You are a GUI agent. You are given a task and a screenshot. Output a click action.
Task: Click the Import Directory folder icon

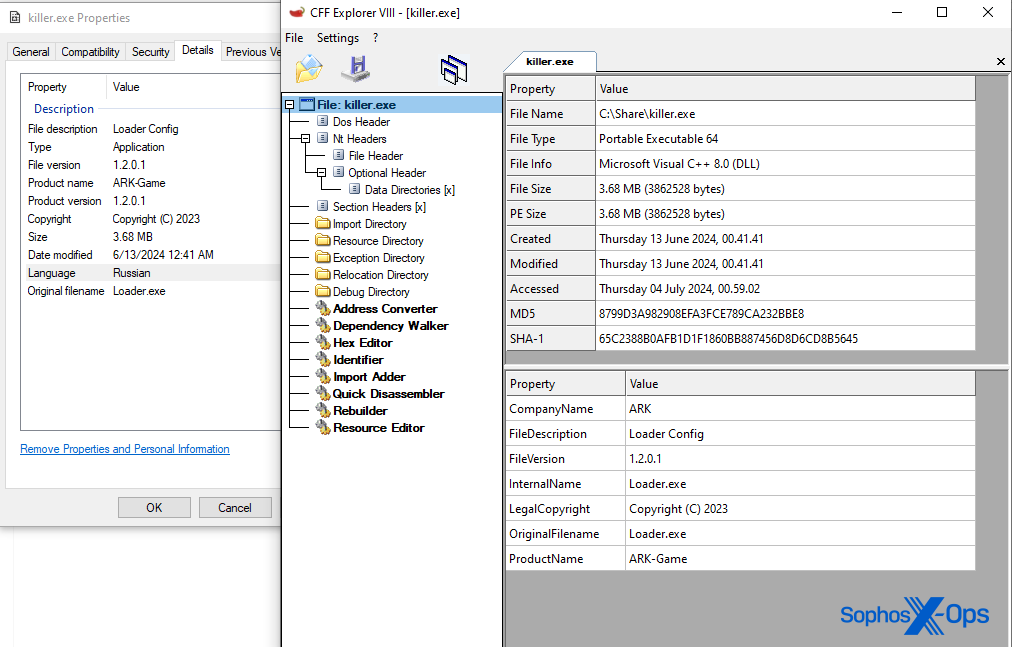point(323,223)
